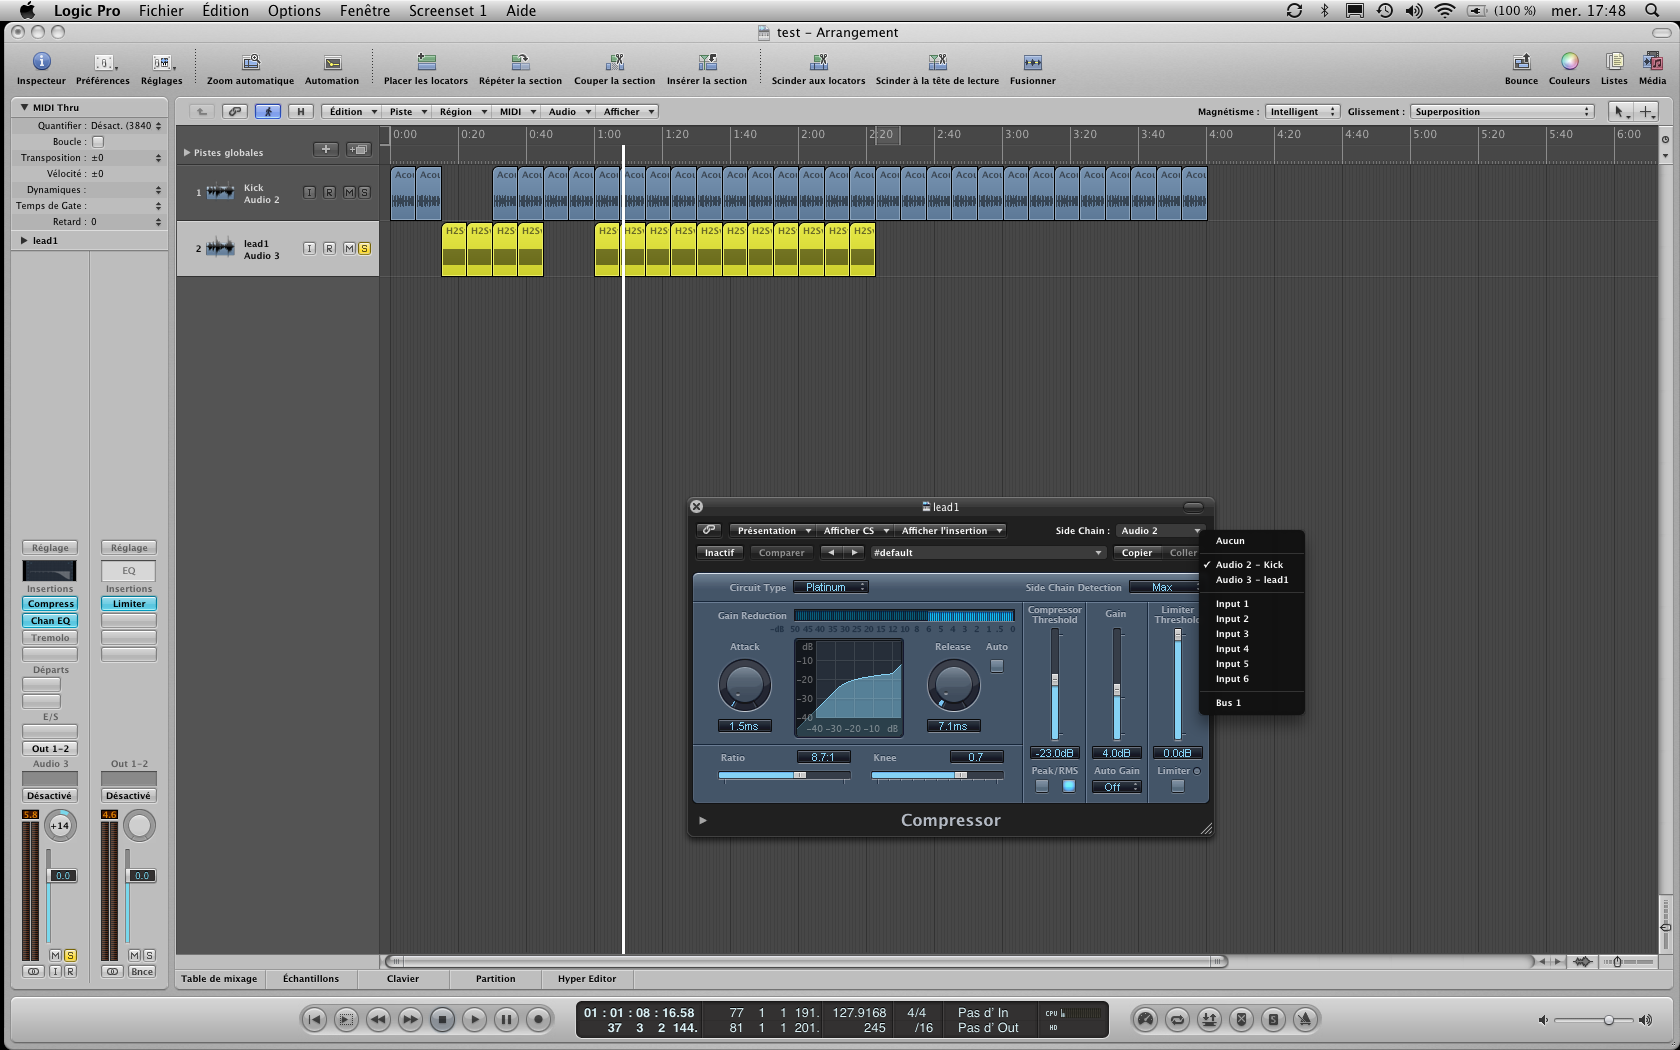1680x1050 pixels.
Task: Expand the Pistes globales disclosure triangle
Action: tap(187, 153)
